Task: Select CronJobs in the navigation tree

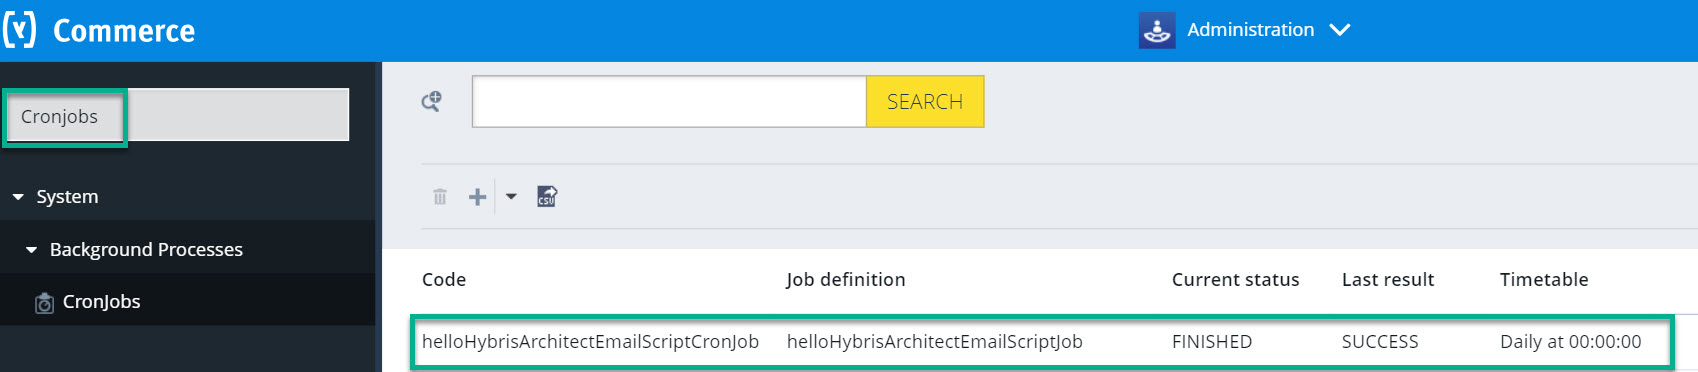Action: (101, 302)
